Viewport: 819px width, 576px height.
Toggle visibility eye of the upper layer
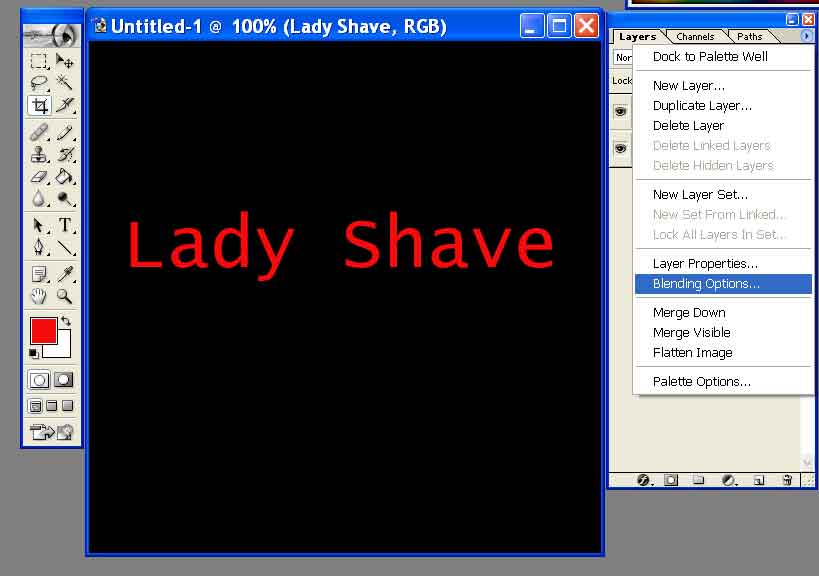[621, 111]
